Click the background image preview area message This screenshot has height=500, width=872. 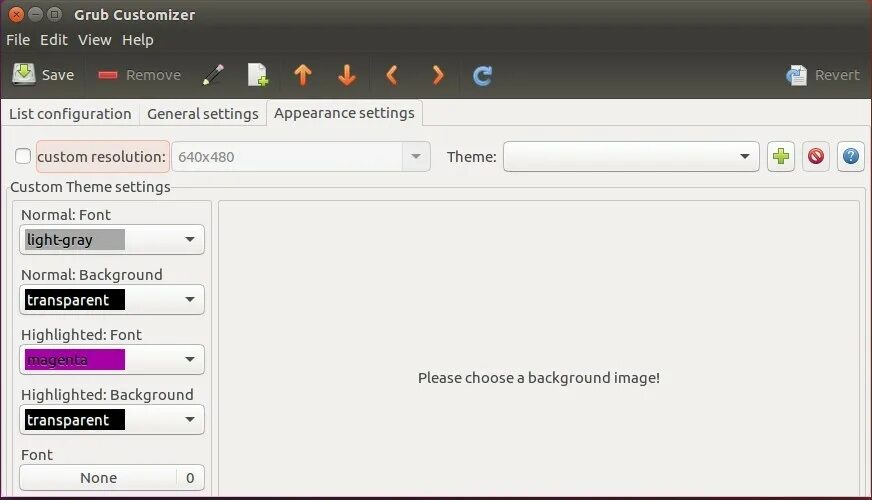539,378
